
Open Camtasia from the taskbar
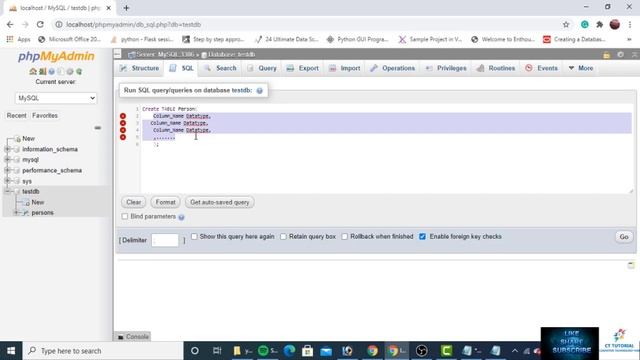click(446, 351)
